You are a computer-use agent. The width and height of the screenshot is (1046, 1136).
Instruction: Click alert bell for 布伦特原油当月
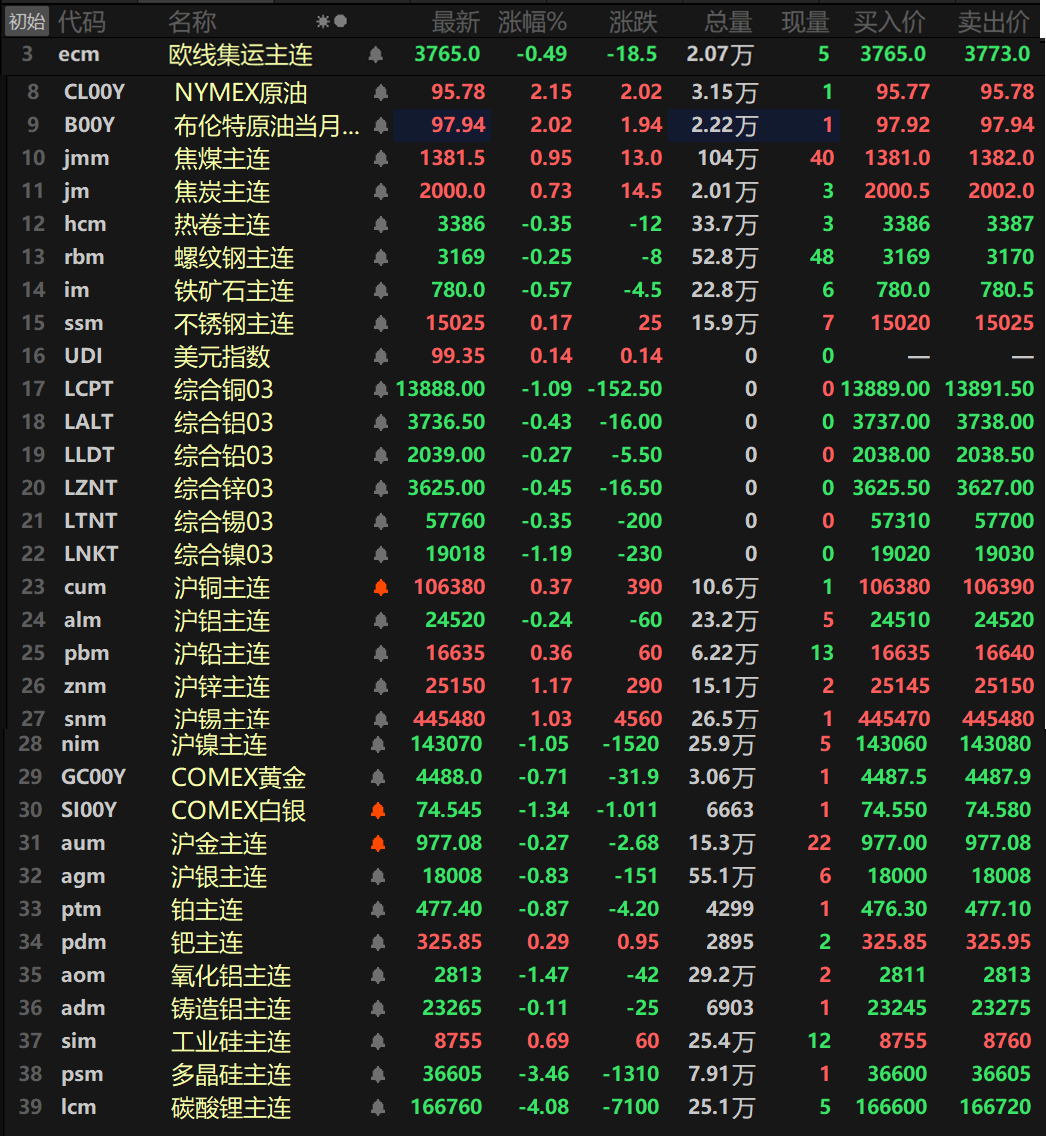(381, 125)
